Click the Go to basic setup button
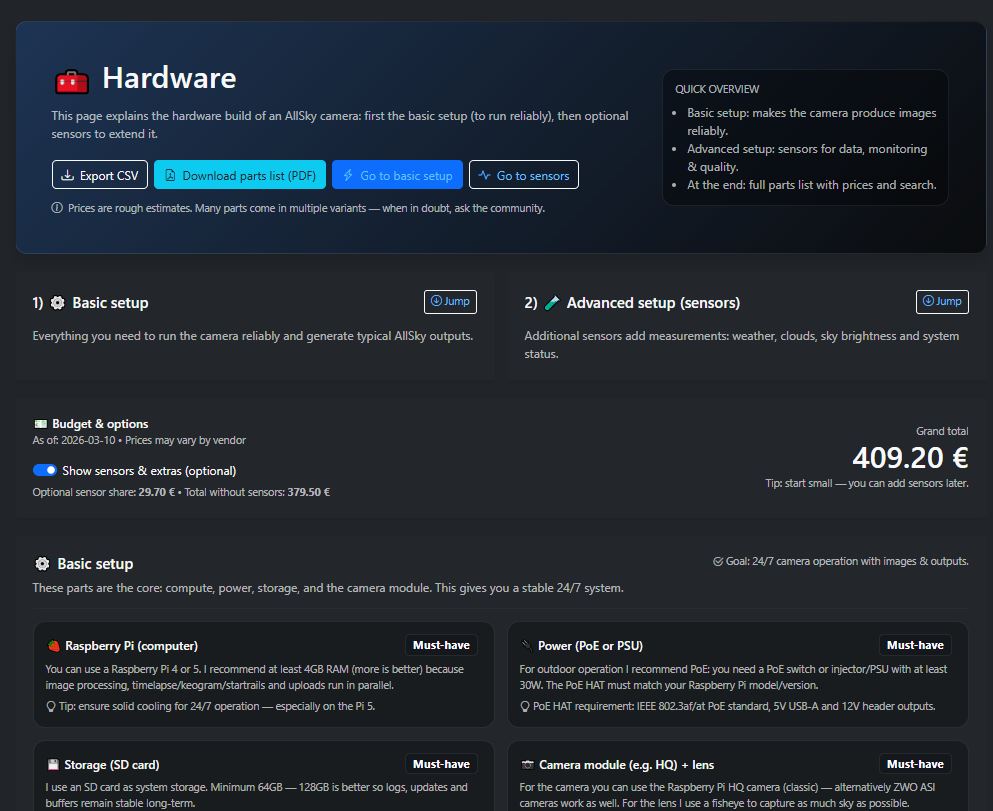Viewport: 993px width, 811px height. 397,174
